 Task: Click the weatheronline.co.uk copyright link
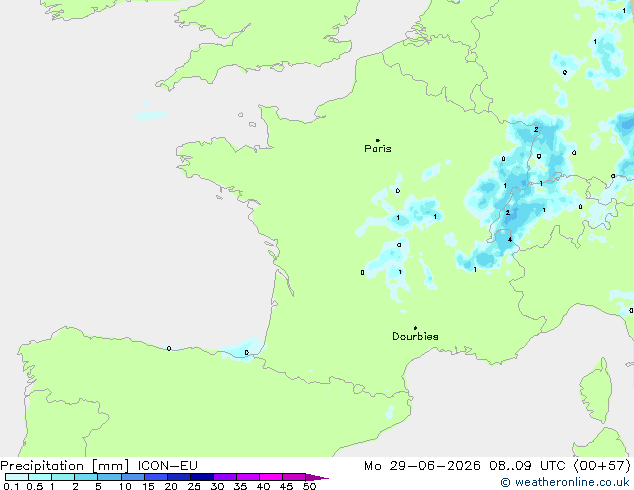565,482
